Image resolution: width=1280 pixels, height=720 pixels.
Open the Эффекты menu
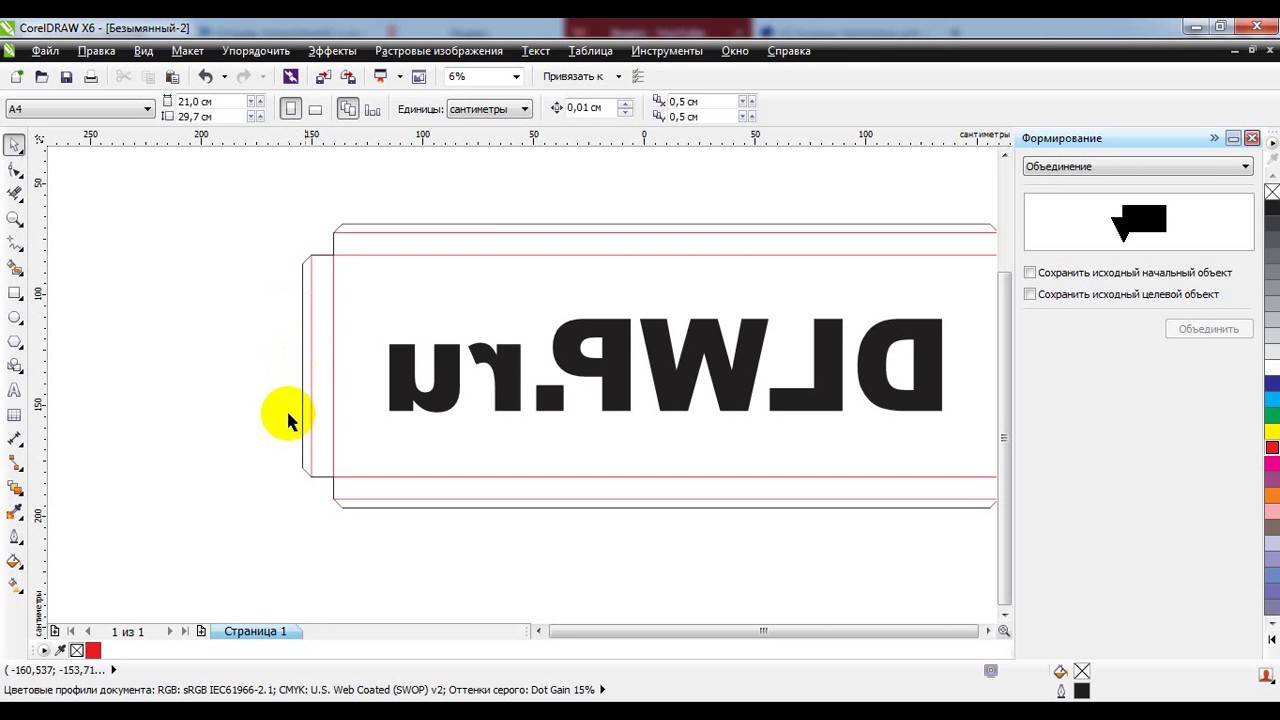coord(332,50)
